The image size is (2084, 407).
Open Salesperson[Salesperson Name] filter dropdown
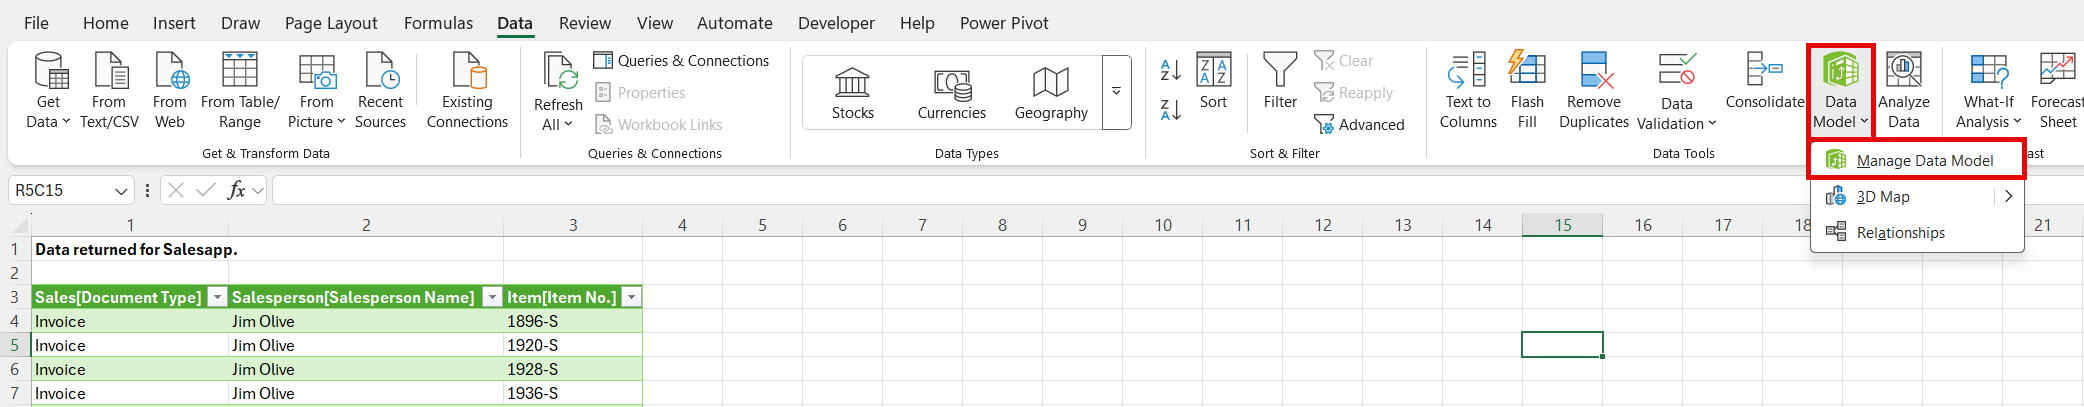(x=492, y=298)
